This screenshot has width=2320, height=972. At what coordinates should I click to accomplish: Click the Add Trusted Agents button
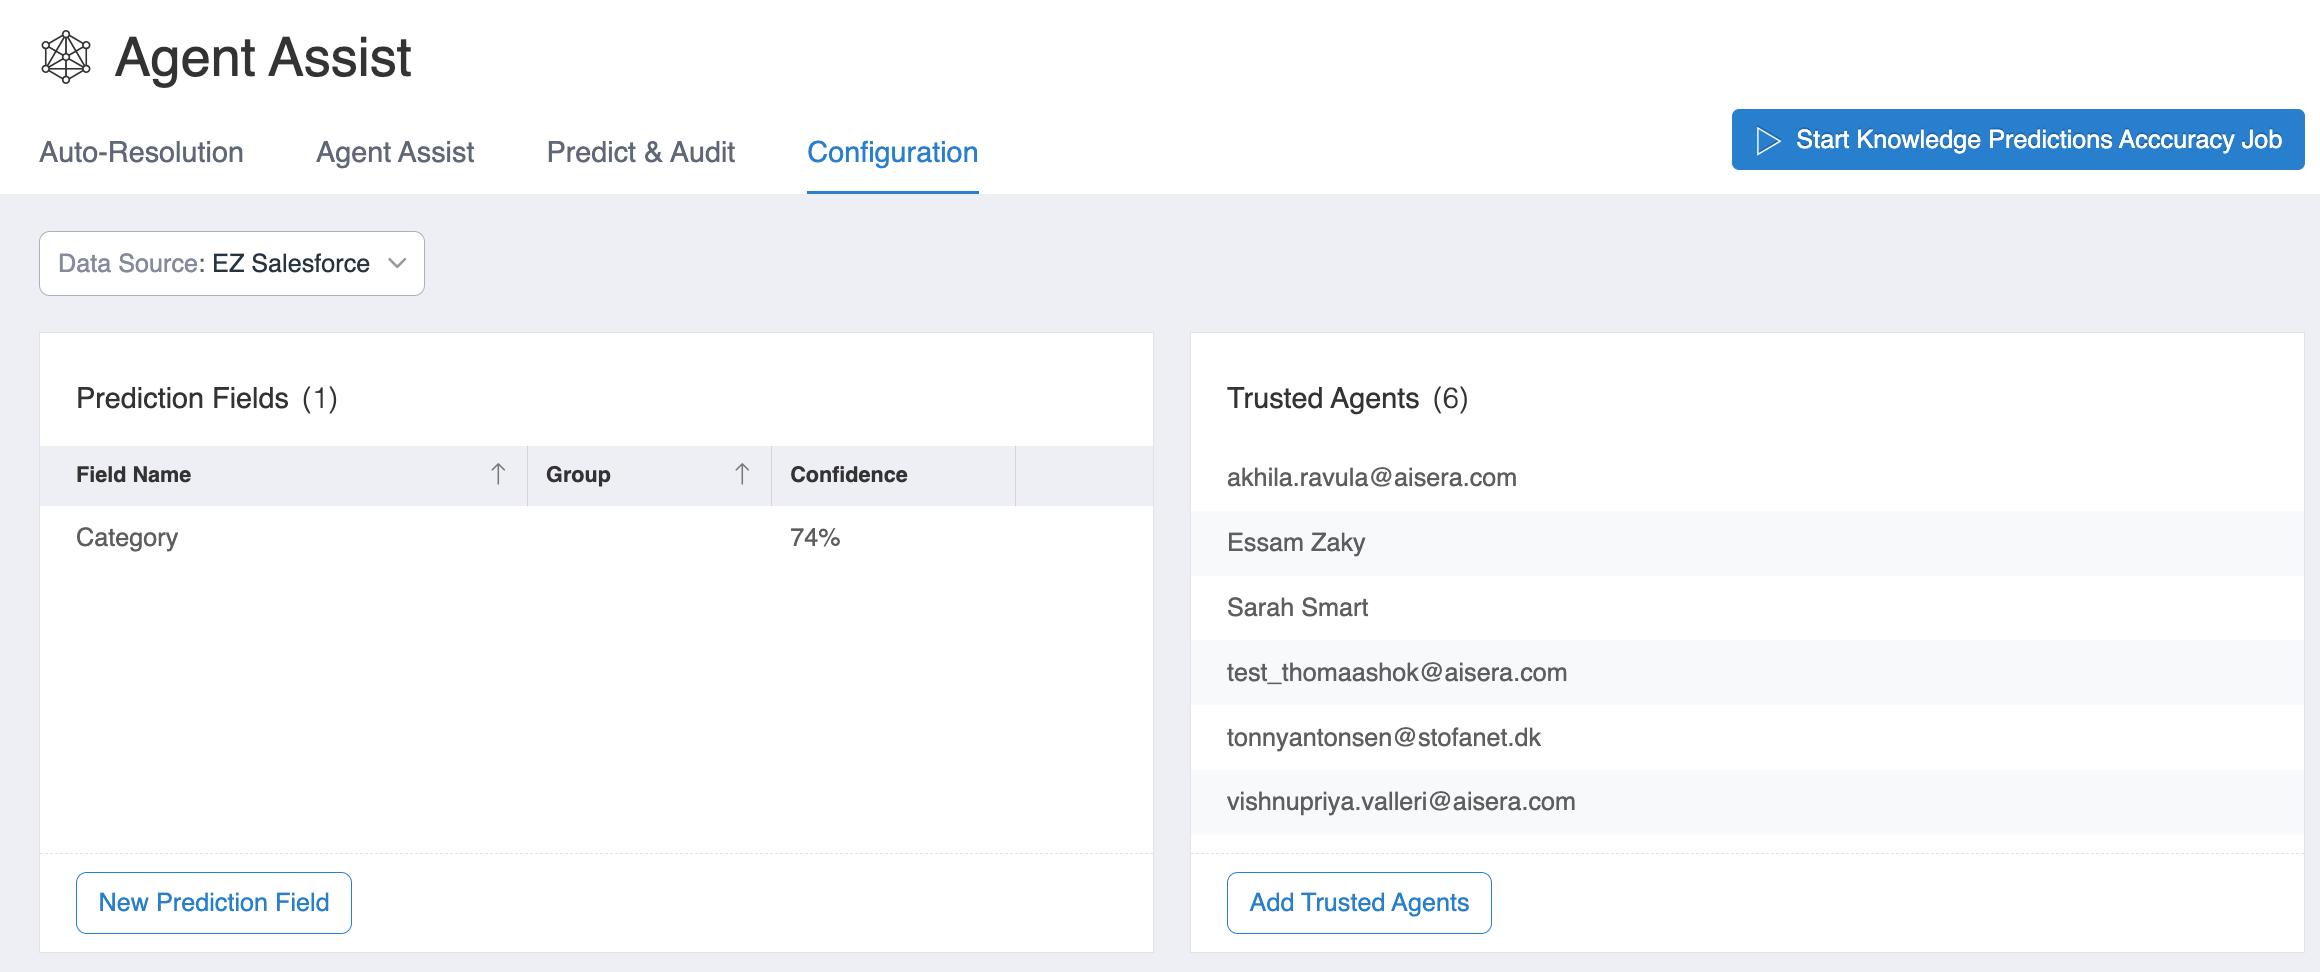click(x=1359, y=903)
